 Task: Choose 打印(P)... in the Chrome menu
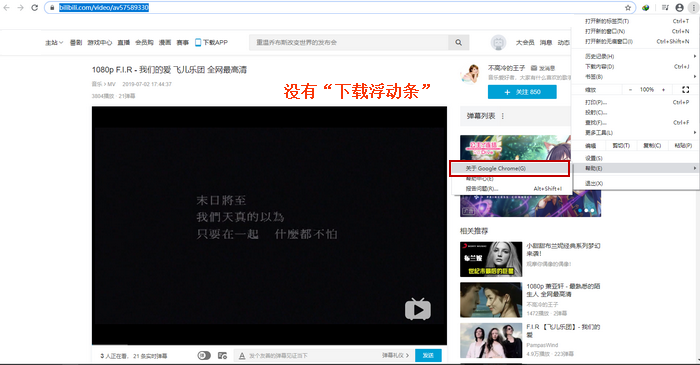coord(635,102)
